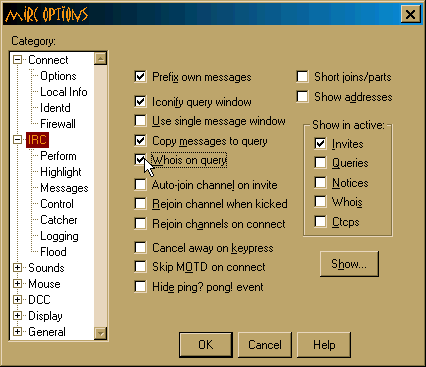Open Local Info settings

tap(64, 92)
